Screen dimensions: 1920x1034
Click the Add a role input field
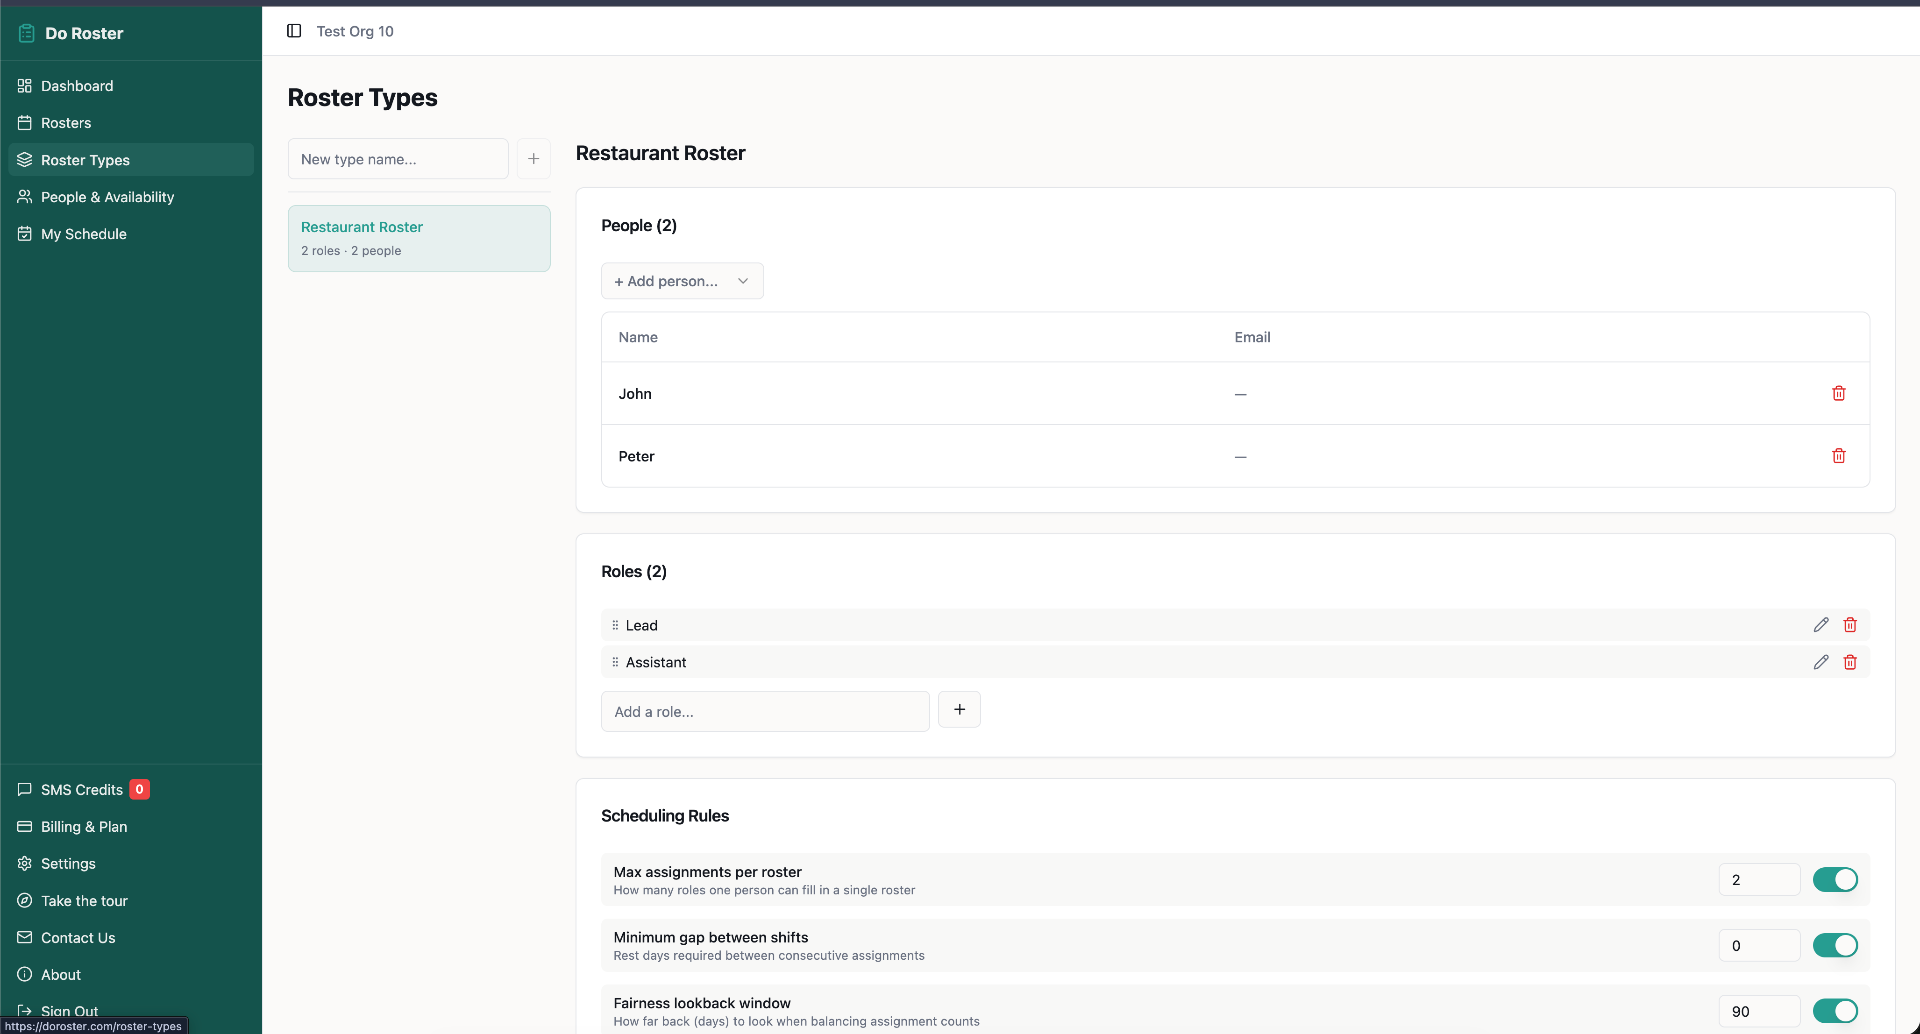click(765, 711)
